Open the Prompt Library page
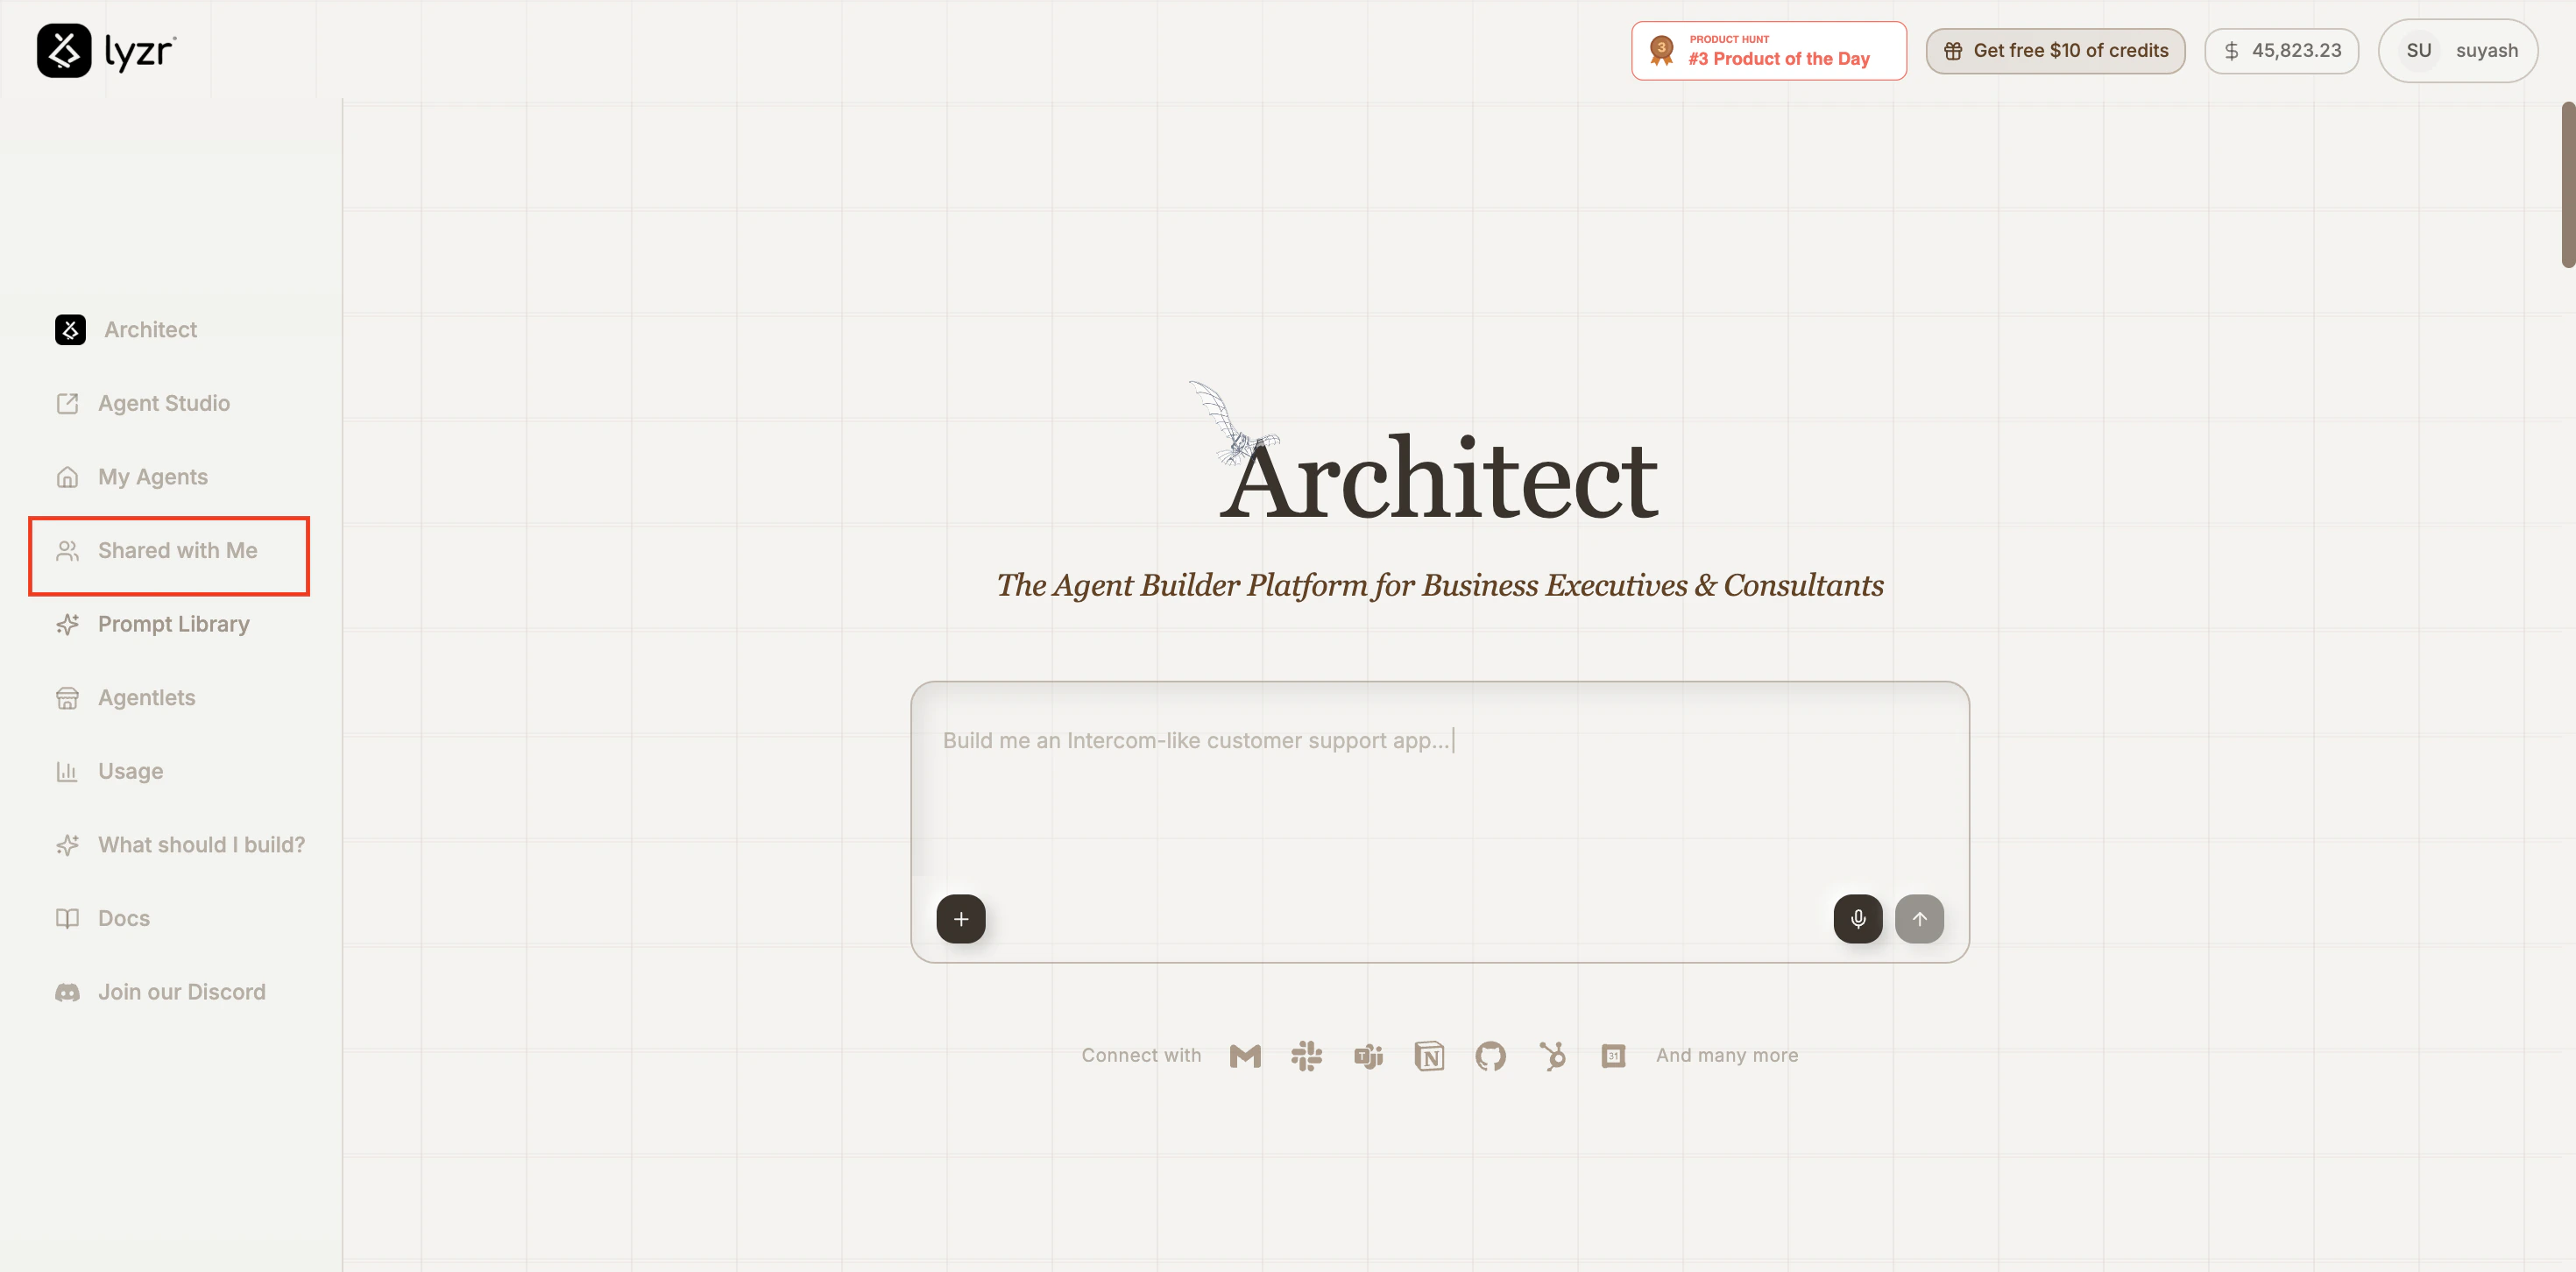 [x=173, y=624]
